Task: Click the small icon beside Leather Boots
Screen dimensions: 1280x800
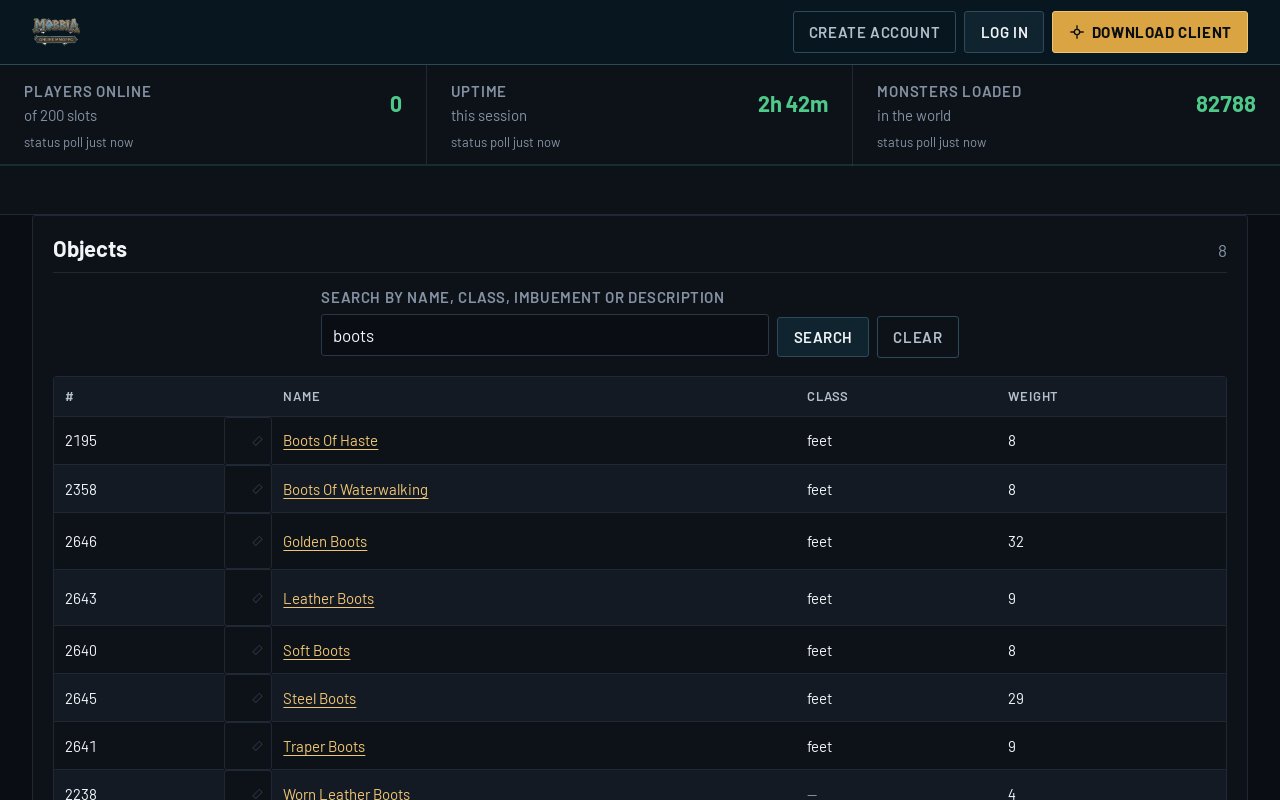Action: coord(257,598)
